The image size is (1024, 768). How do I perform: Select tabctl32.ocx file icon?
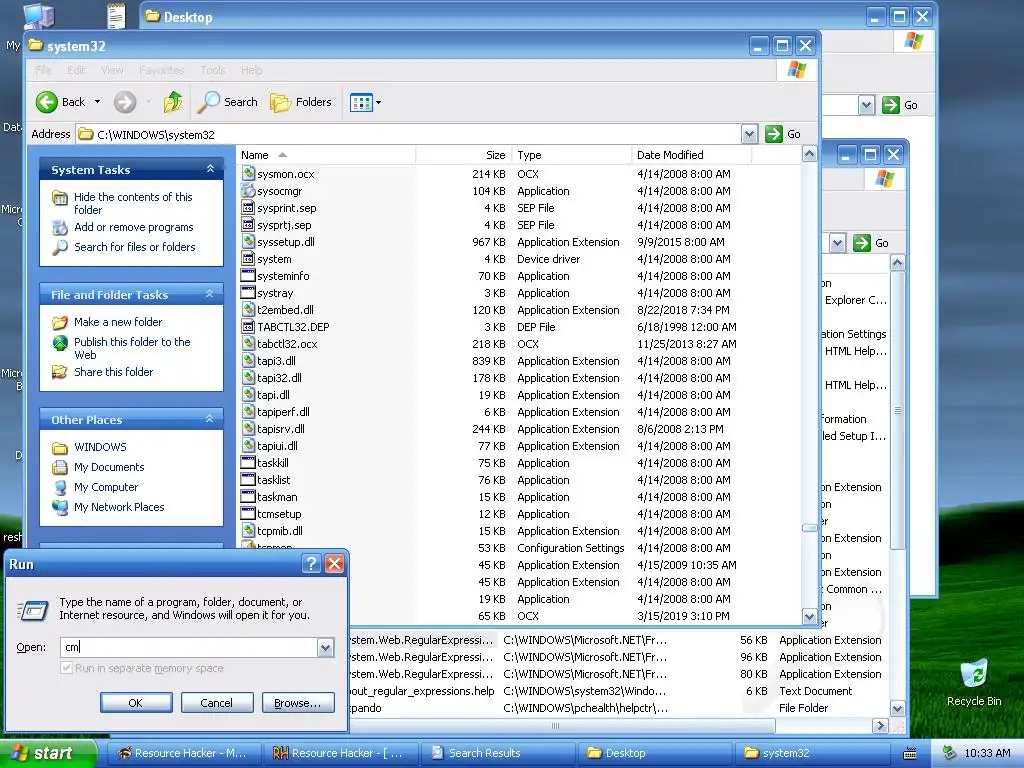[x=248, y=344]
